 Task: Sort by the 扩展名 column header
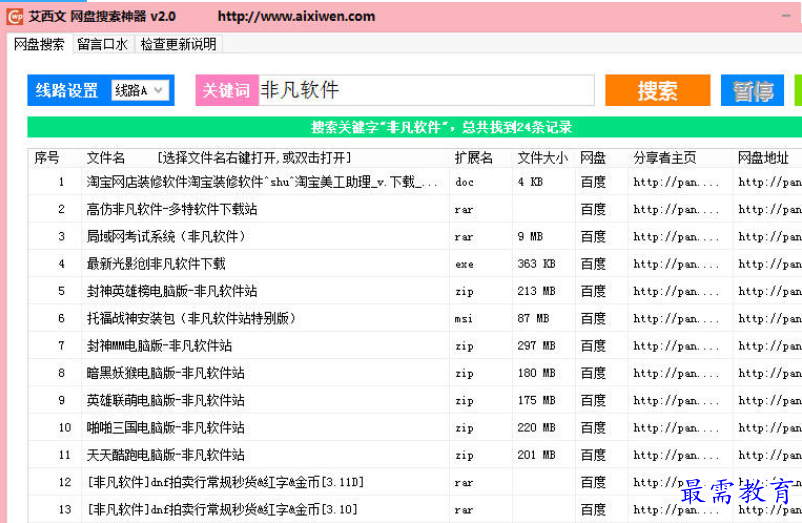point(474,158)
